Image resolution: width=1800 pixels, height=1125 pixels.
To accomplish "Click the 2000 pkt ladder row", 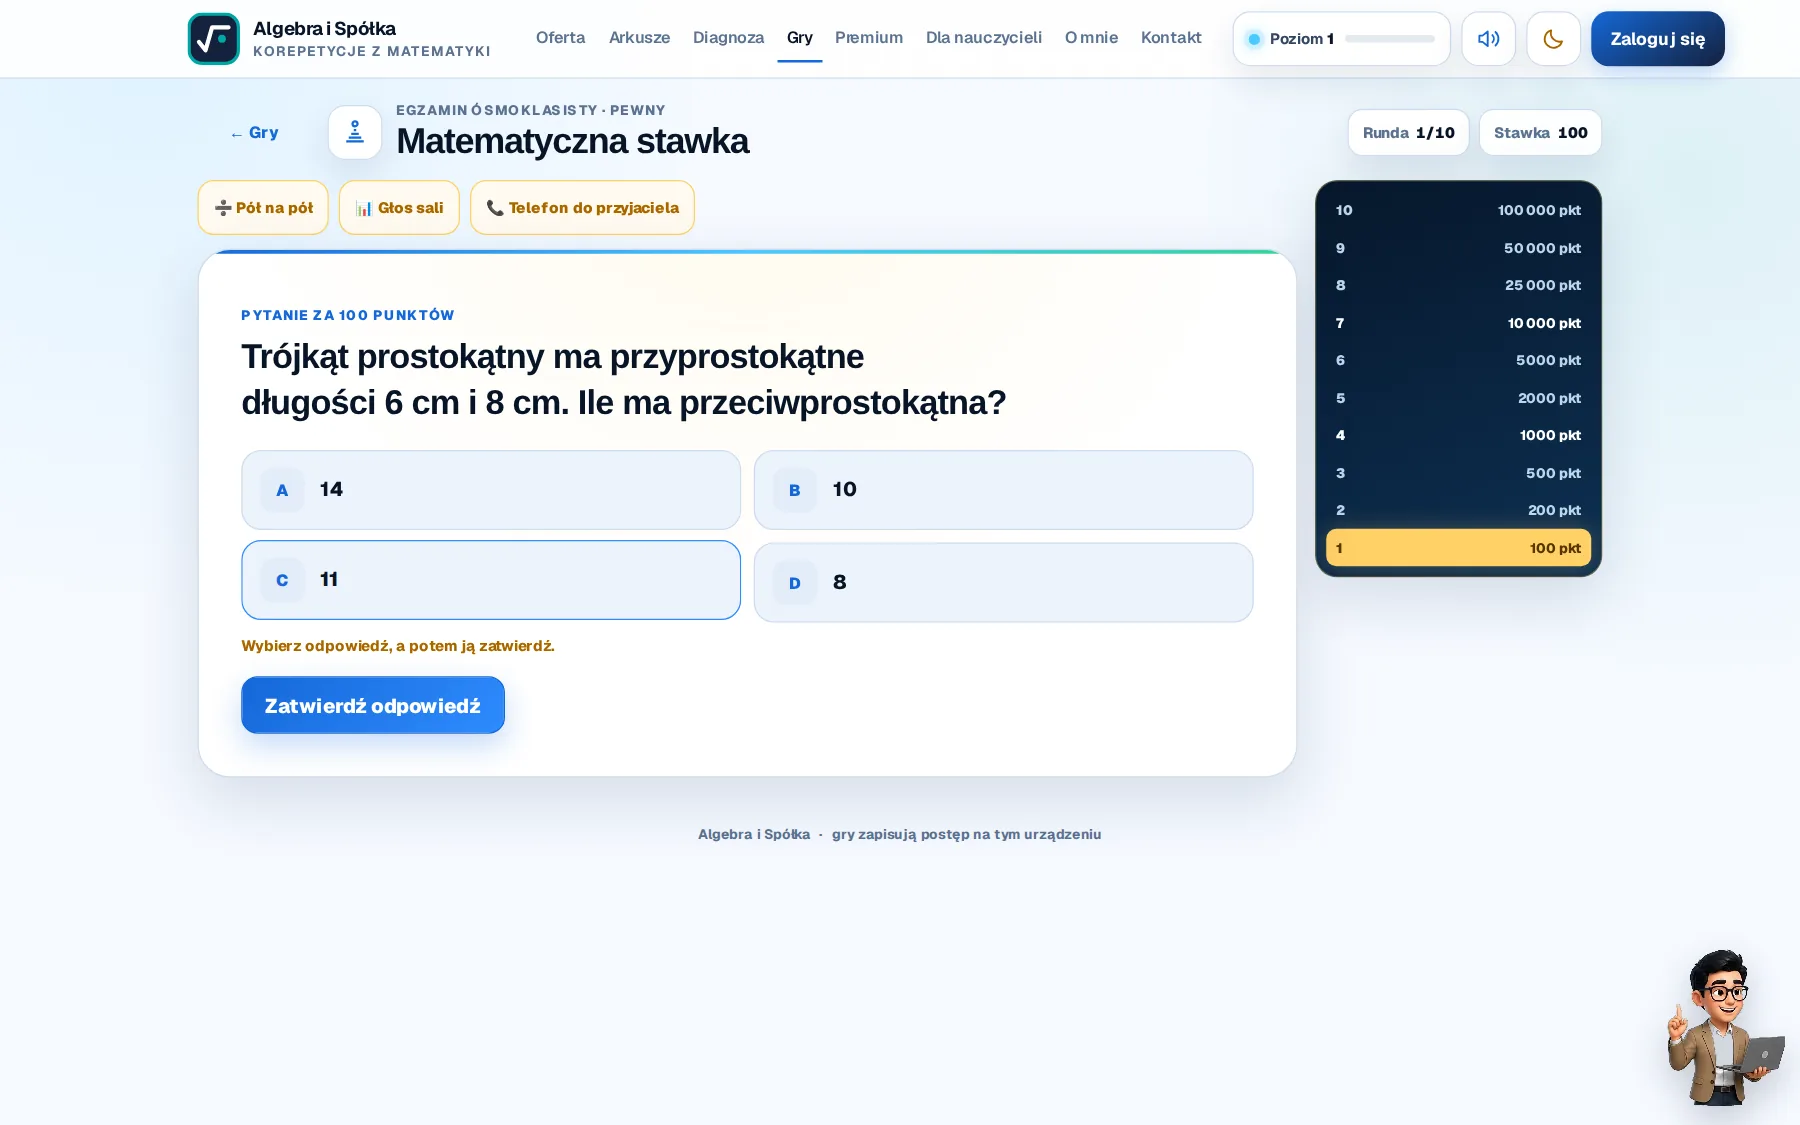I will click(1458, 398).
